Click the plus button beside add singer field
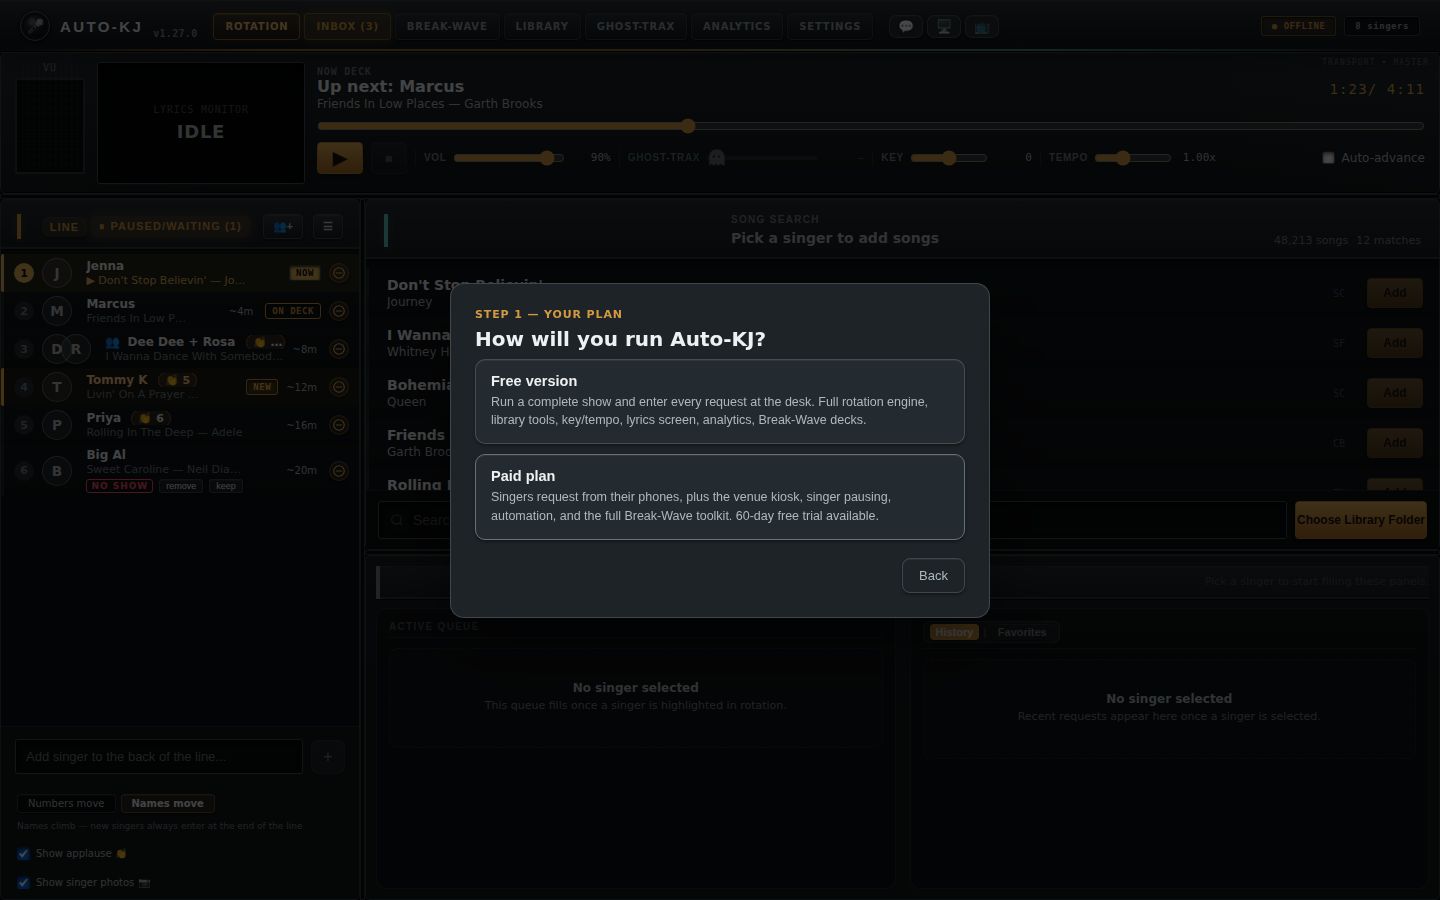Viewport: 1440px width, 900px height. tap(328, 757)
